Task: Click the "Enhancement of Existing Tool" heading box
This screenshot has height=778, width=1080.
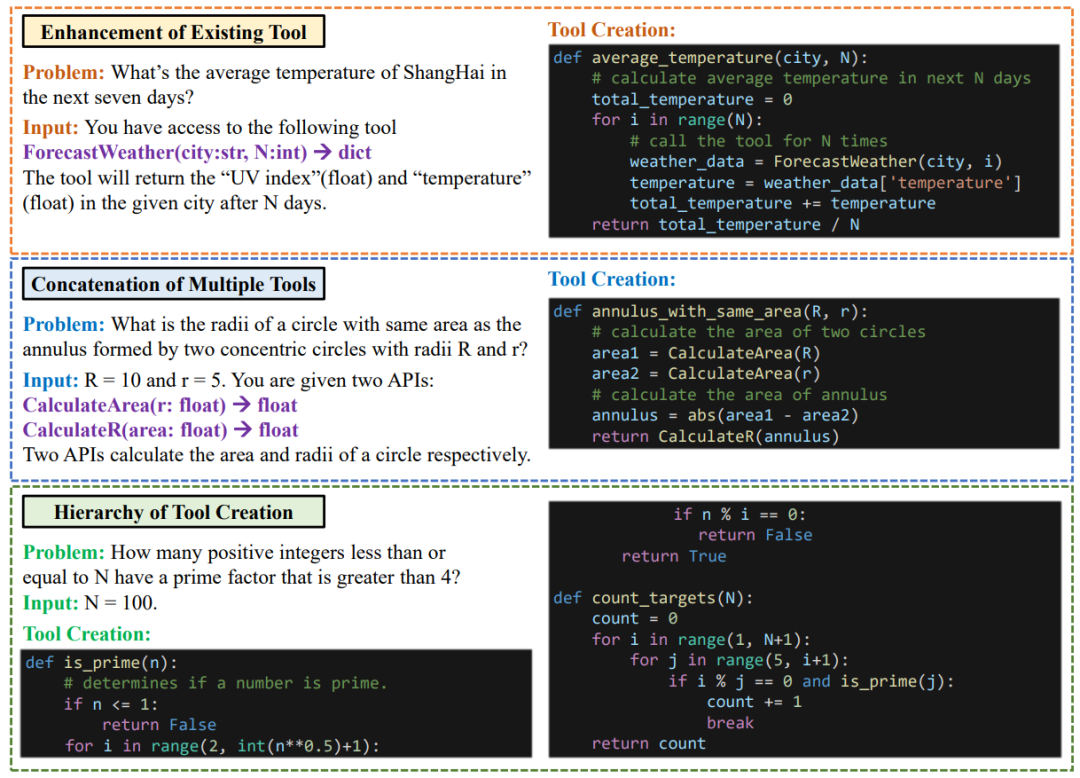Action: [x=173, y=32]
